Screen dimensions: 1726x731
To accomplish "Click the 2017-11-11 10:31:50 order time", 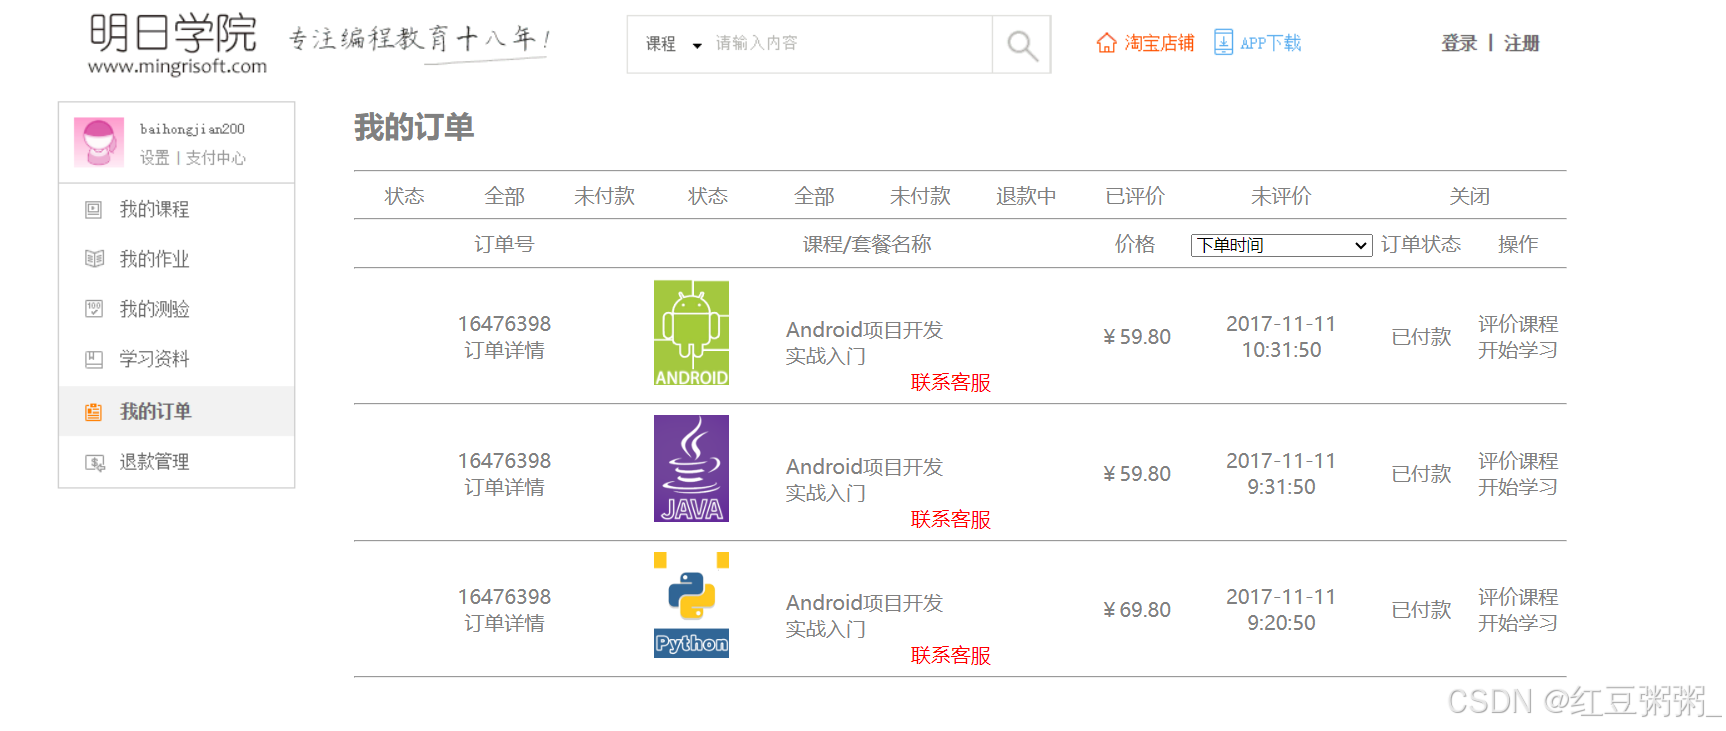I will pos(1281,337).
